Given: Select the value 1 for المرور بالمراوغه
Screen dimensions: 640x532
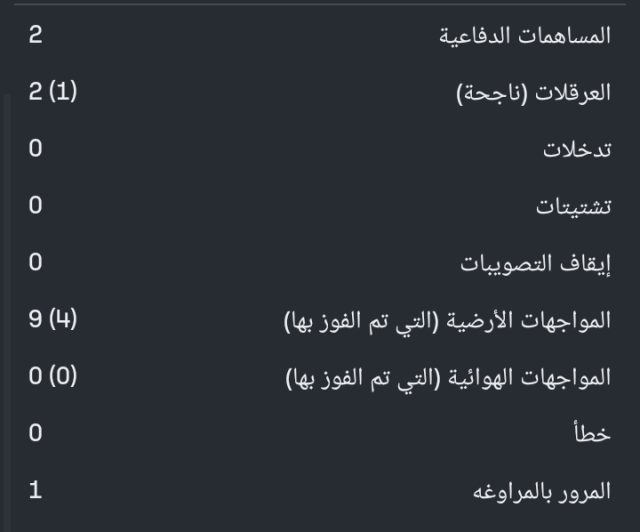Looking at the screenshot, I should point(35,492).
